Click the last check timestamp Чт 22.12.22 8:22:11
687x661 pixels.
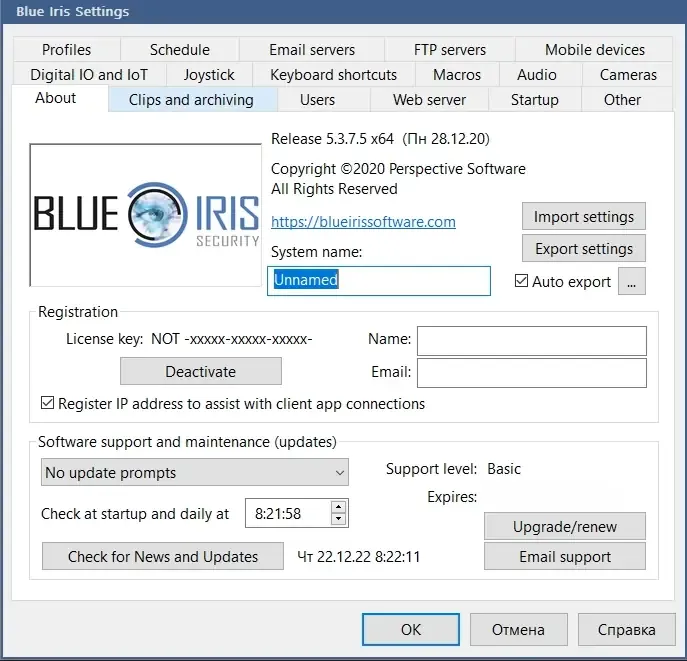tap(359, 557)
